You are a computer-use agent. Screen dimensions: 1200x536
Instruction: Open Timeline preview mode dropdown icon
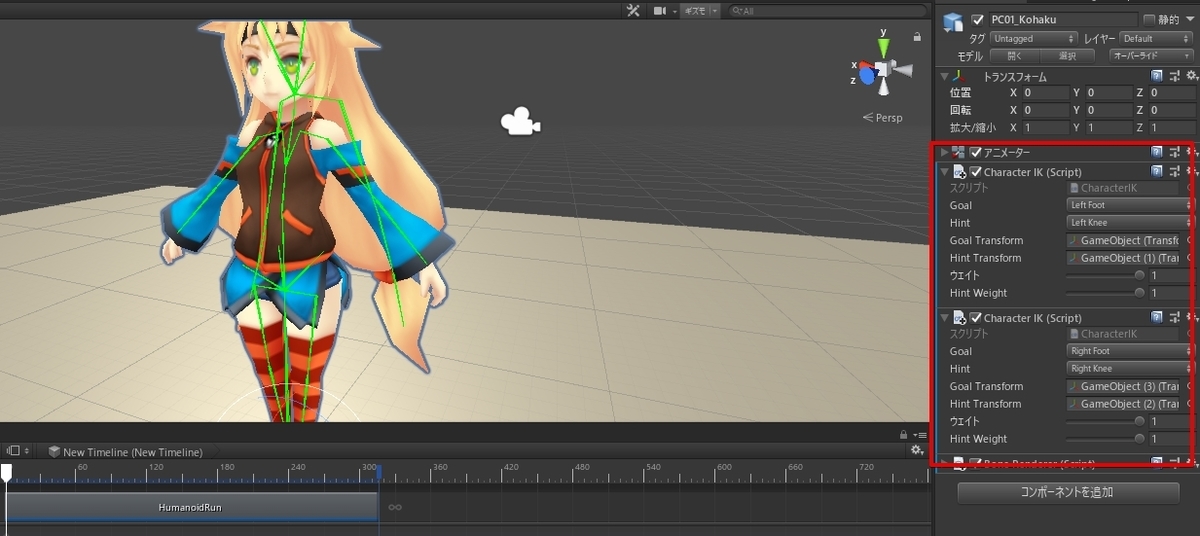pyautogui.click(x=18, y=452)
